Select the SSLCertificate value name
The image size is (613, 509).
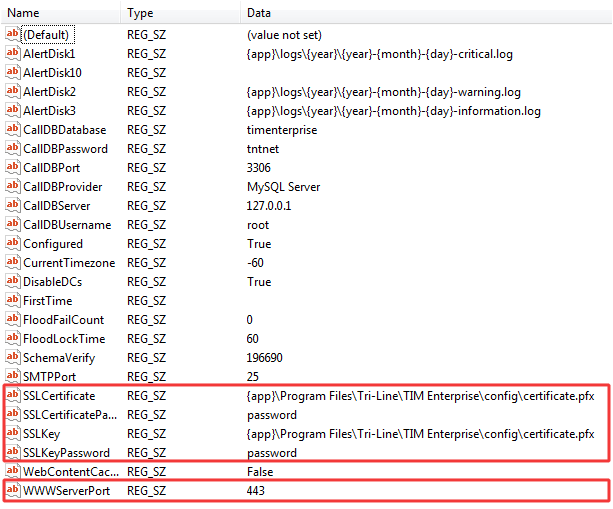pos(59,396)
